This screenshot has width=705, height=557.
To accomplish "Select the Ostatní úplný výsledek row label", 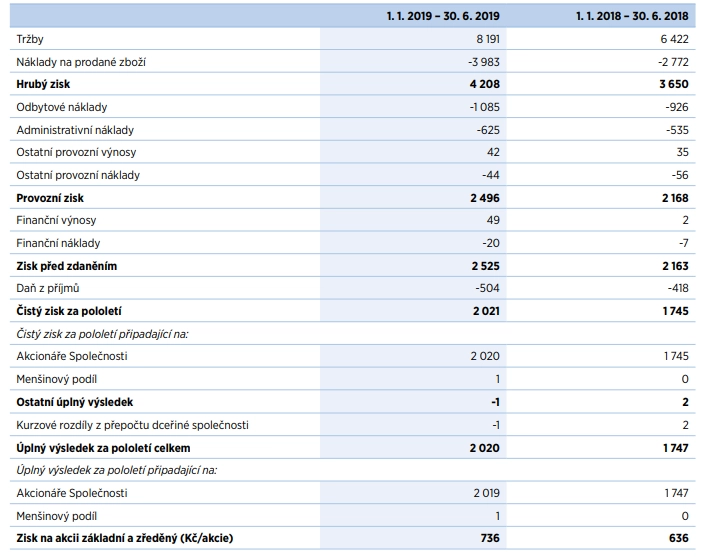I will coord(75,402).
